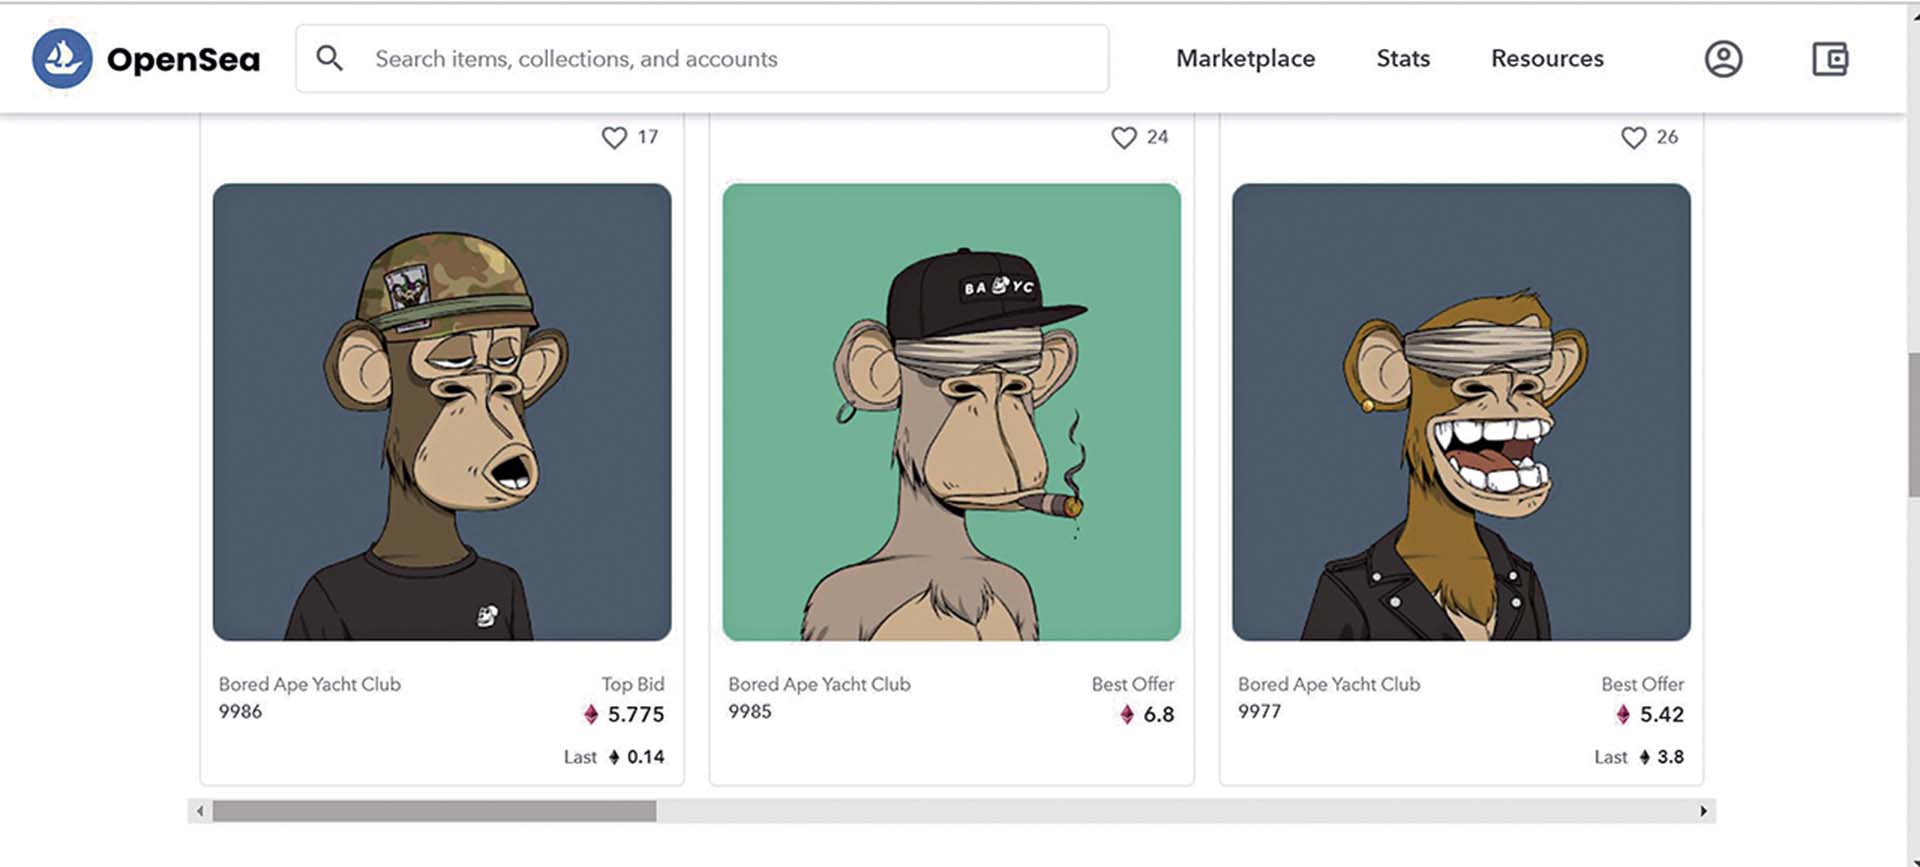
Task: Click Bored Ape Yacht Club link above 9977
Action: [x=1329, y=684]
